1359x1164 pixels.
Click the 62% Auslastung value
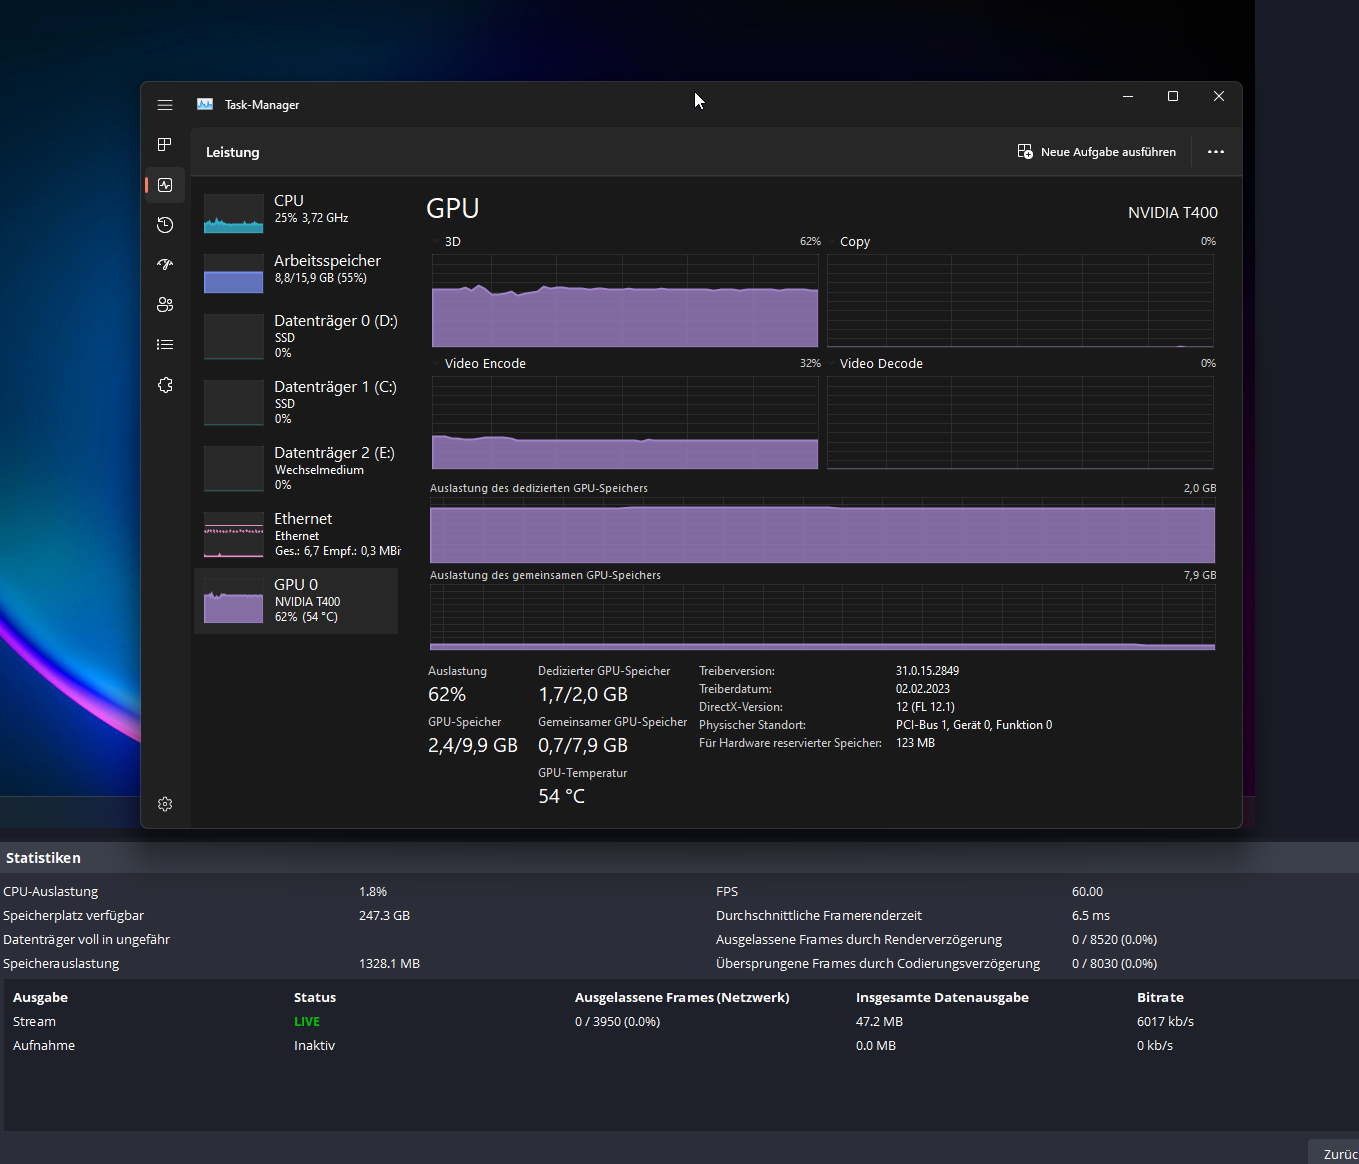coord(447,694)
